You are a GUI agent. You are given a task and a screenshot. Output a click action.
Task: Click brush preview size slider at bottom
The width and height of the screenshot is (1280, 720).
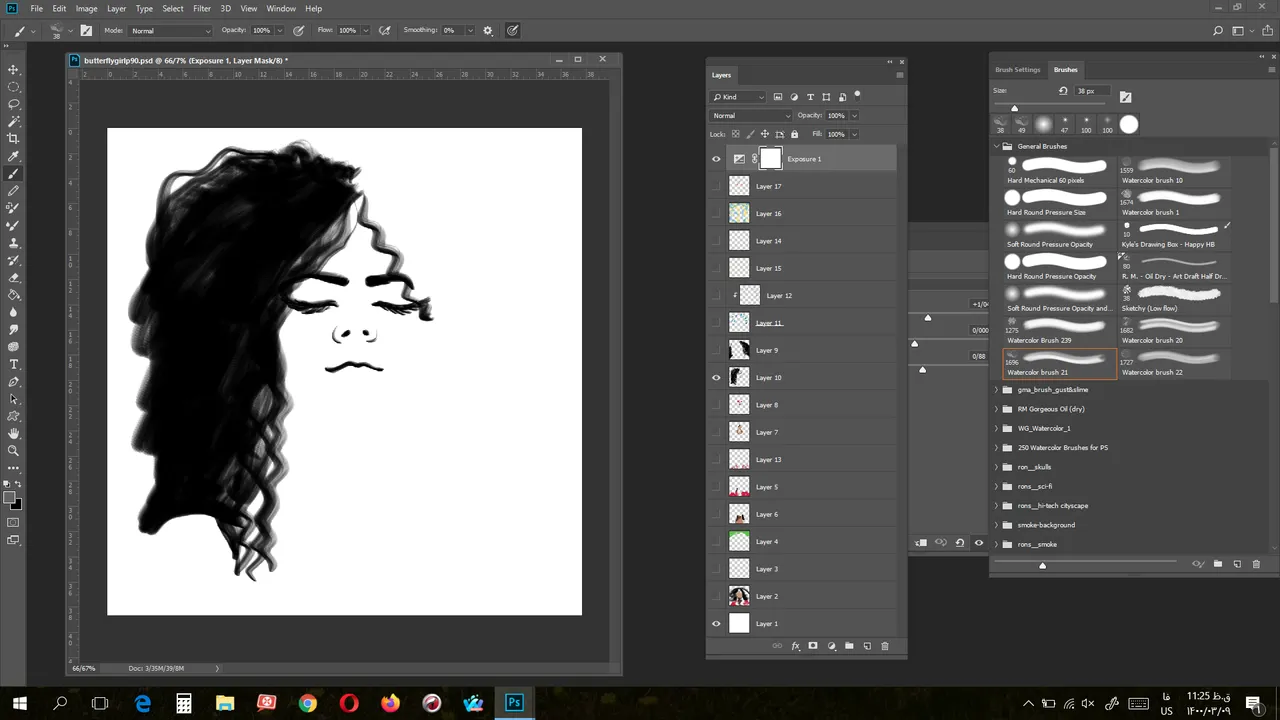click(1042, 565)
